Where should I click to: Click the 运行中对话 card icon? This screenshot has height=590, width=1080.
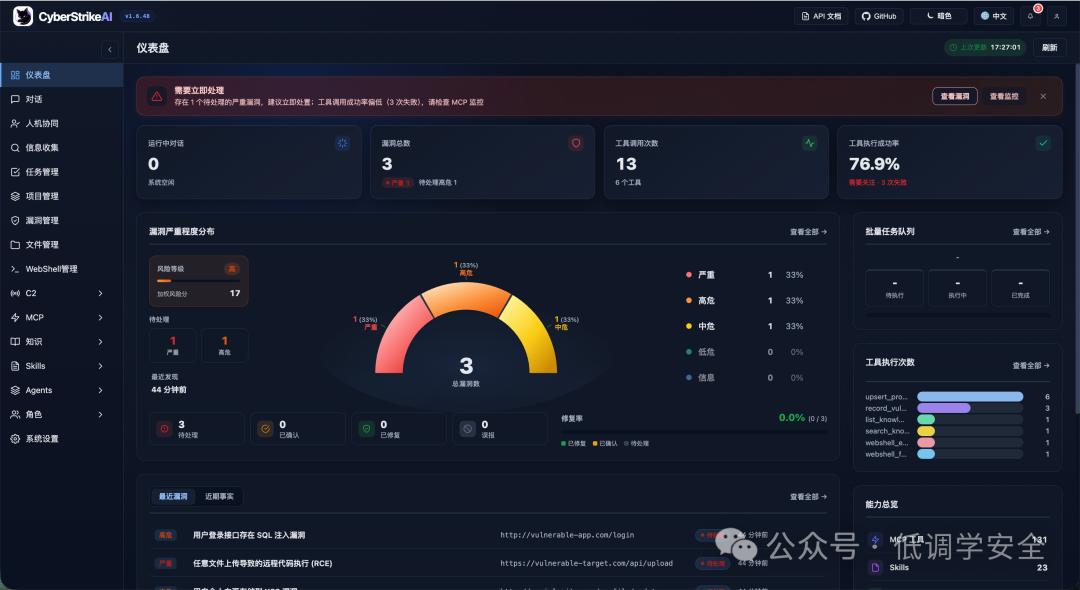[342, 143]
